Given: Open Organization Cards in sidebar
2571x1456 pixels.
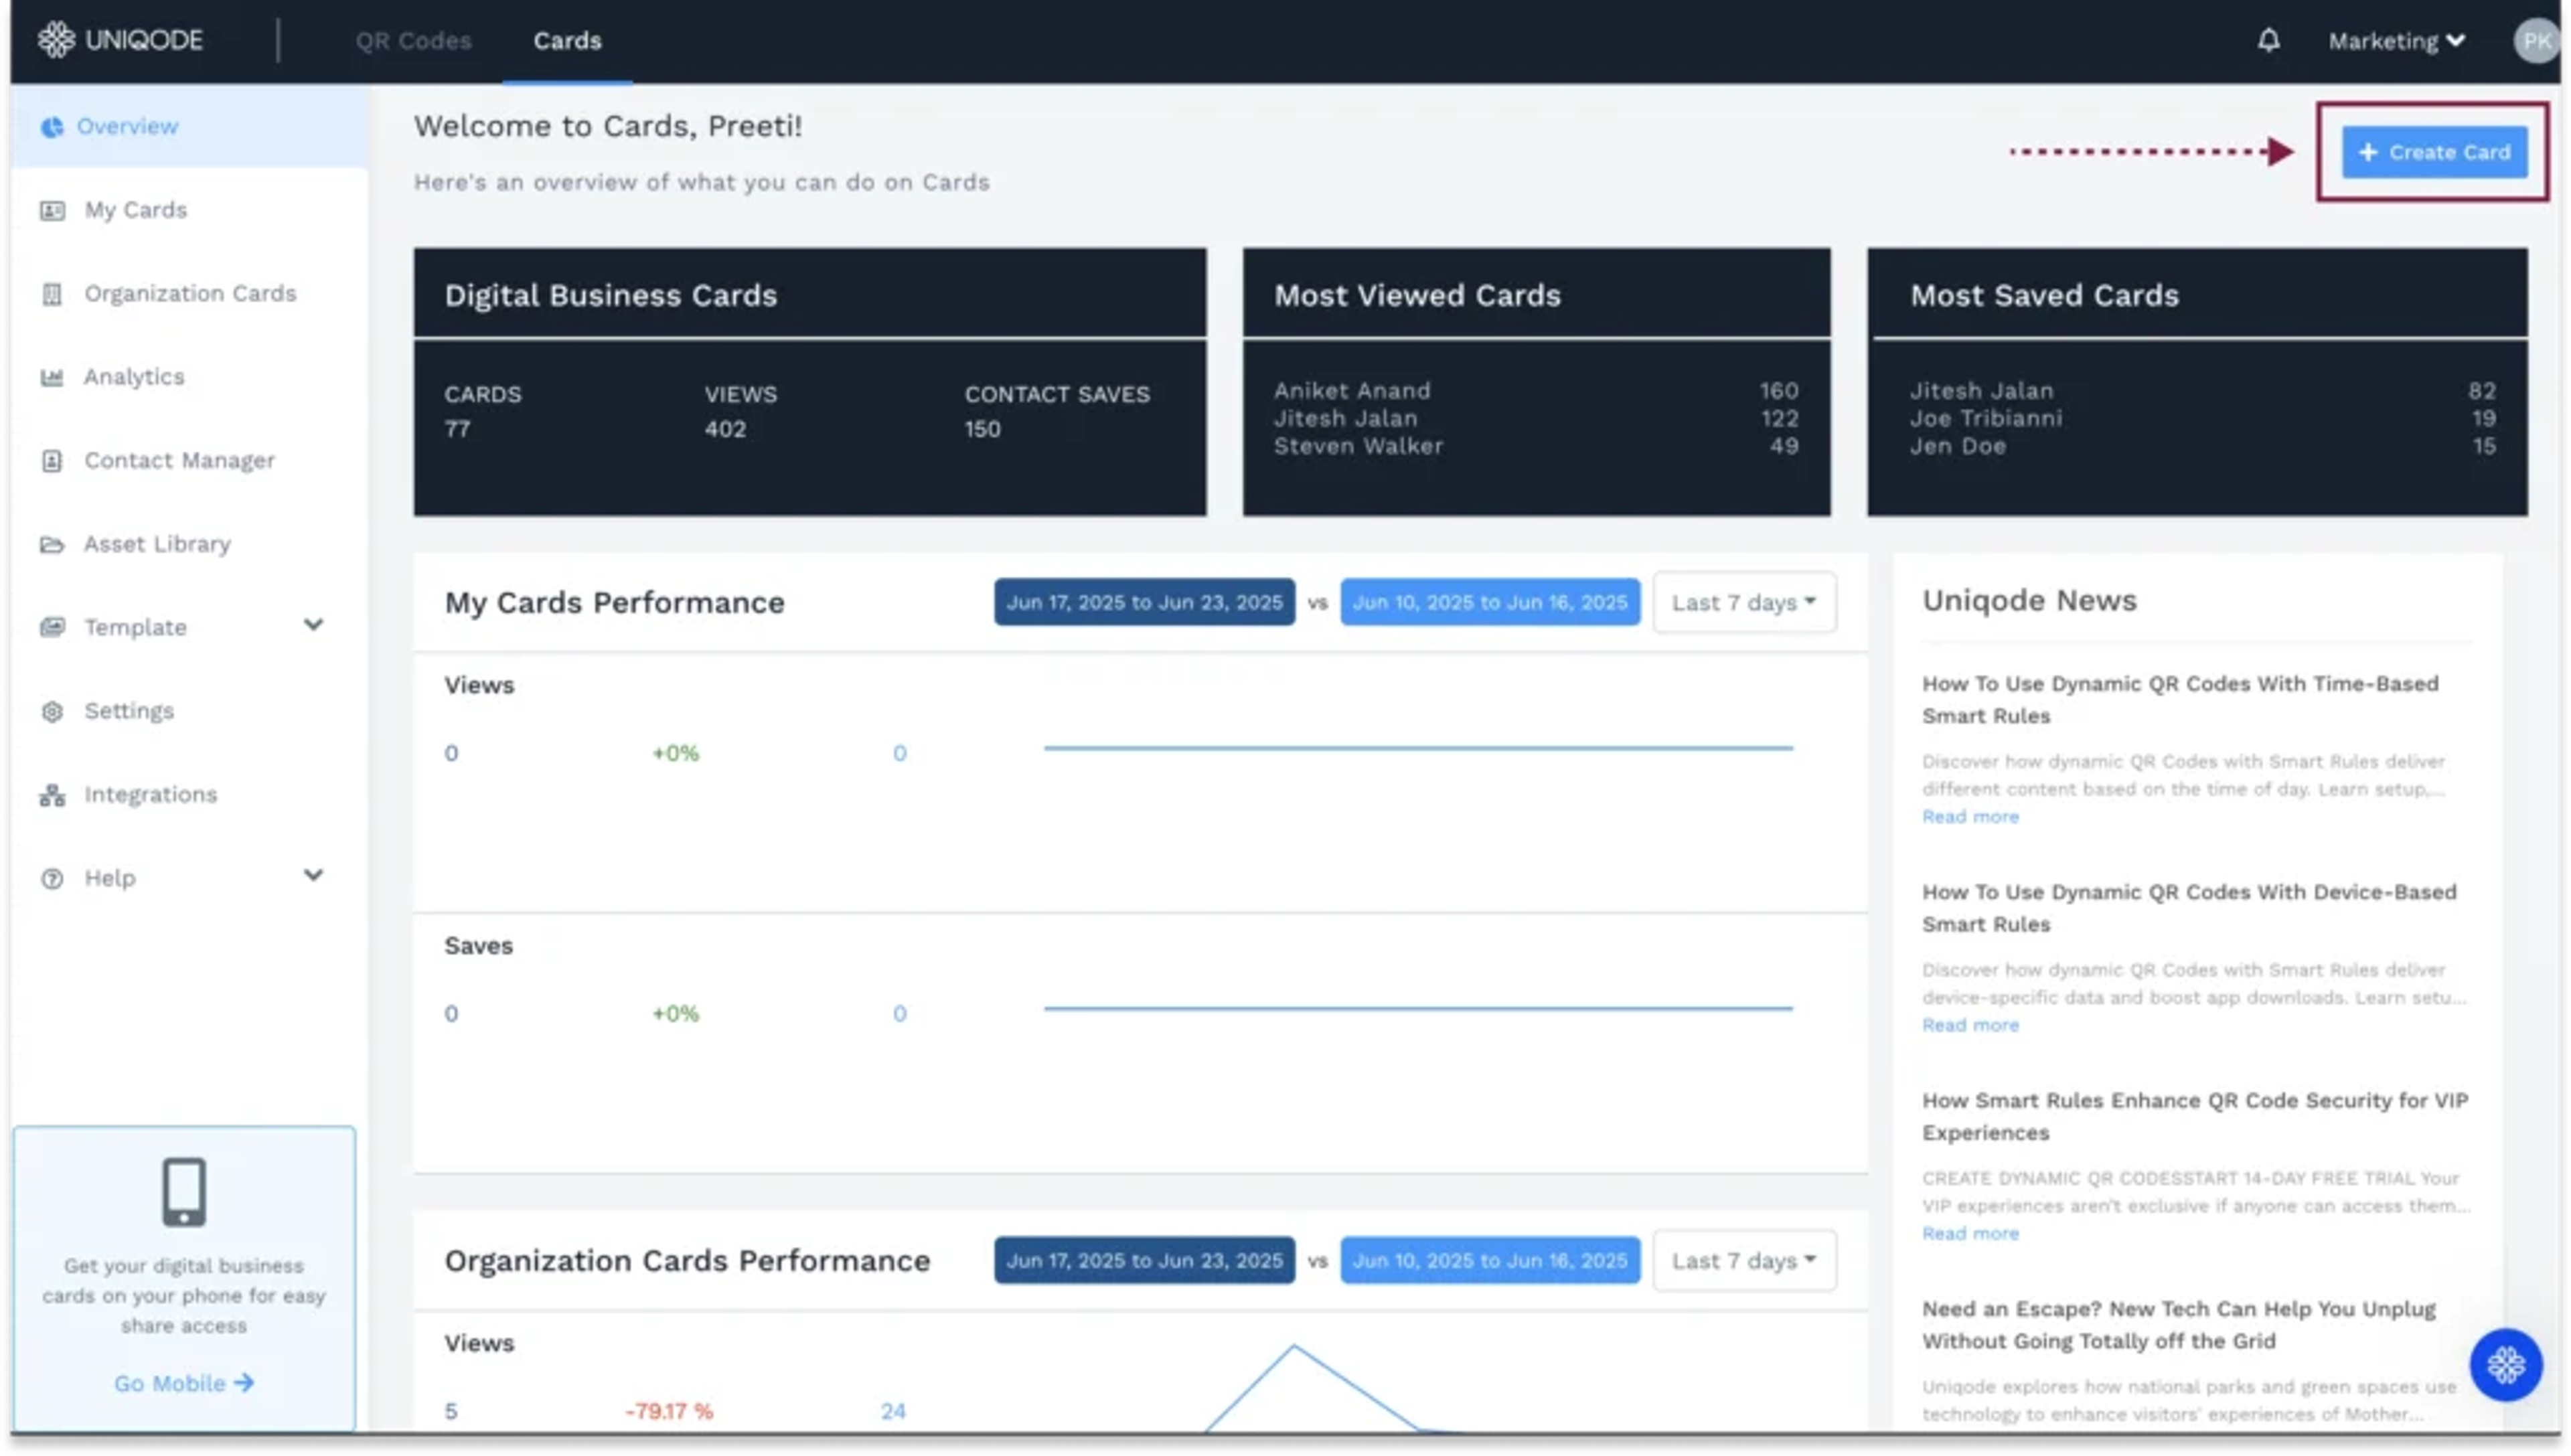Looking at the screenshot, I should click(x=190, y=293).
